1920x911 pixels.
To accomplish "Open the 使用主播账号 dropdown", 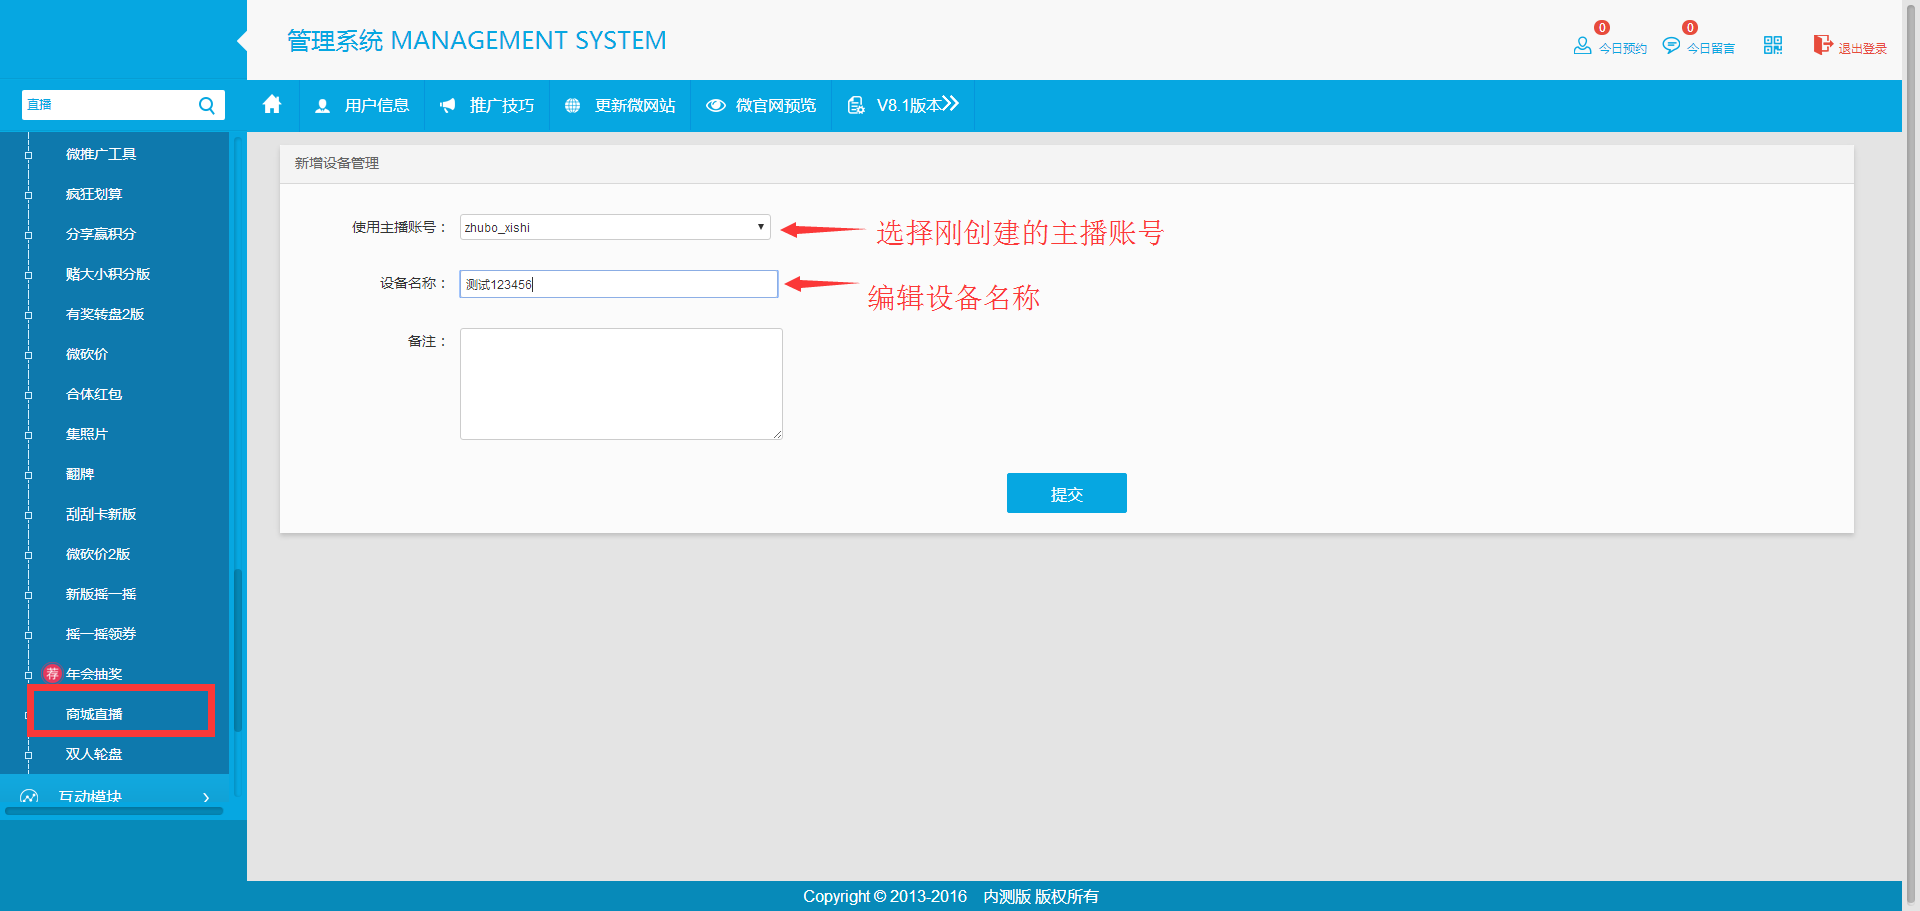I will tap(614, 227).
